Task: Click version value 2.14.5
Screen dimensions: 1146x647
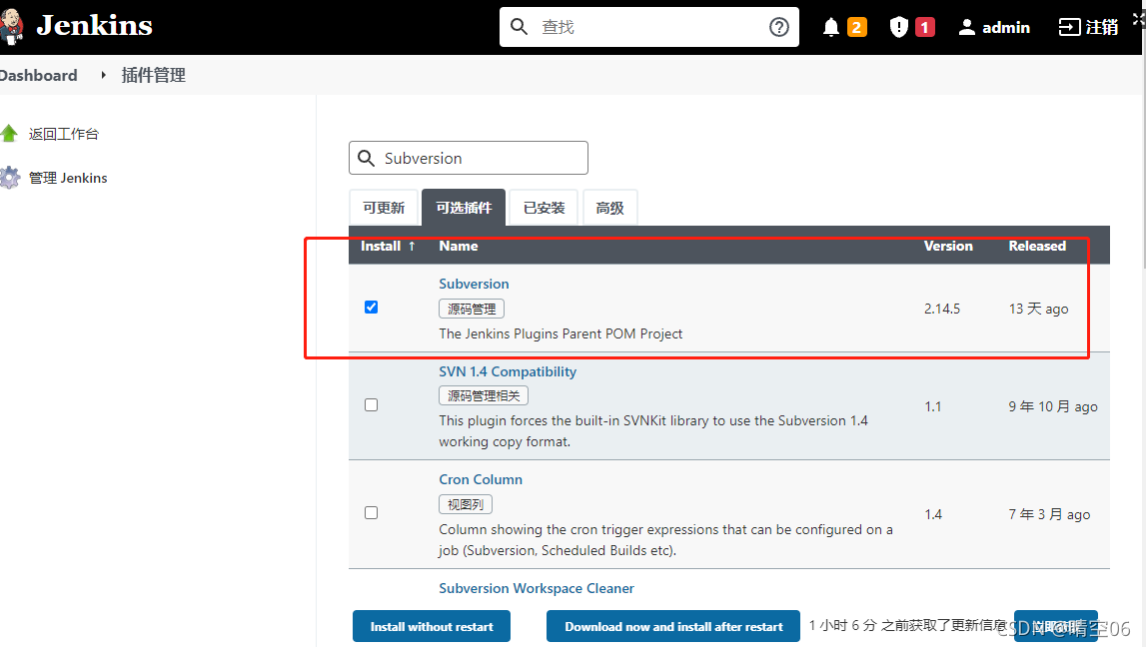Action: point(942,309)
